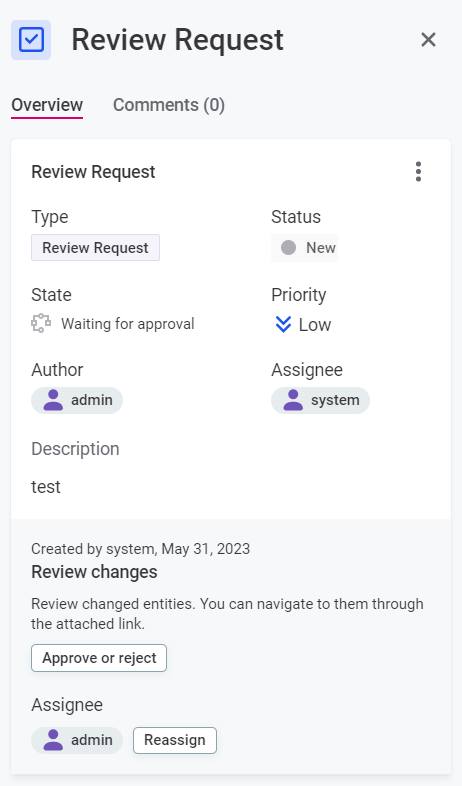462x786 pixels.
Task: Select the Review Request type tag
Action: (95, 248)
